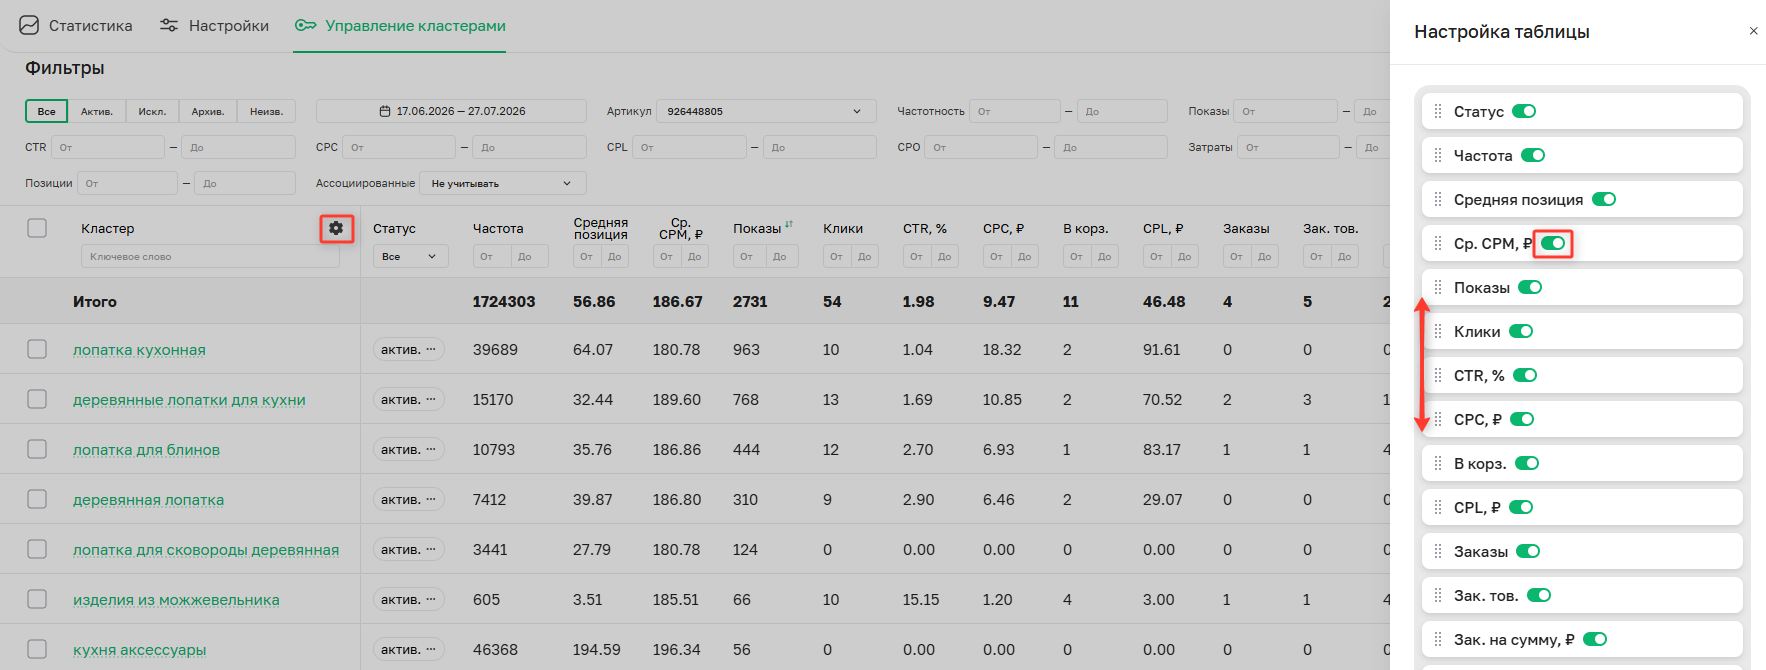1766x670 pixels.
Task: Select the Неизв. status filter
Action: pos(266,111)
